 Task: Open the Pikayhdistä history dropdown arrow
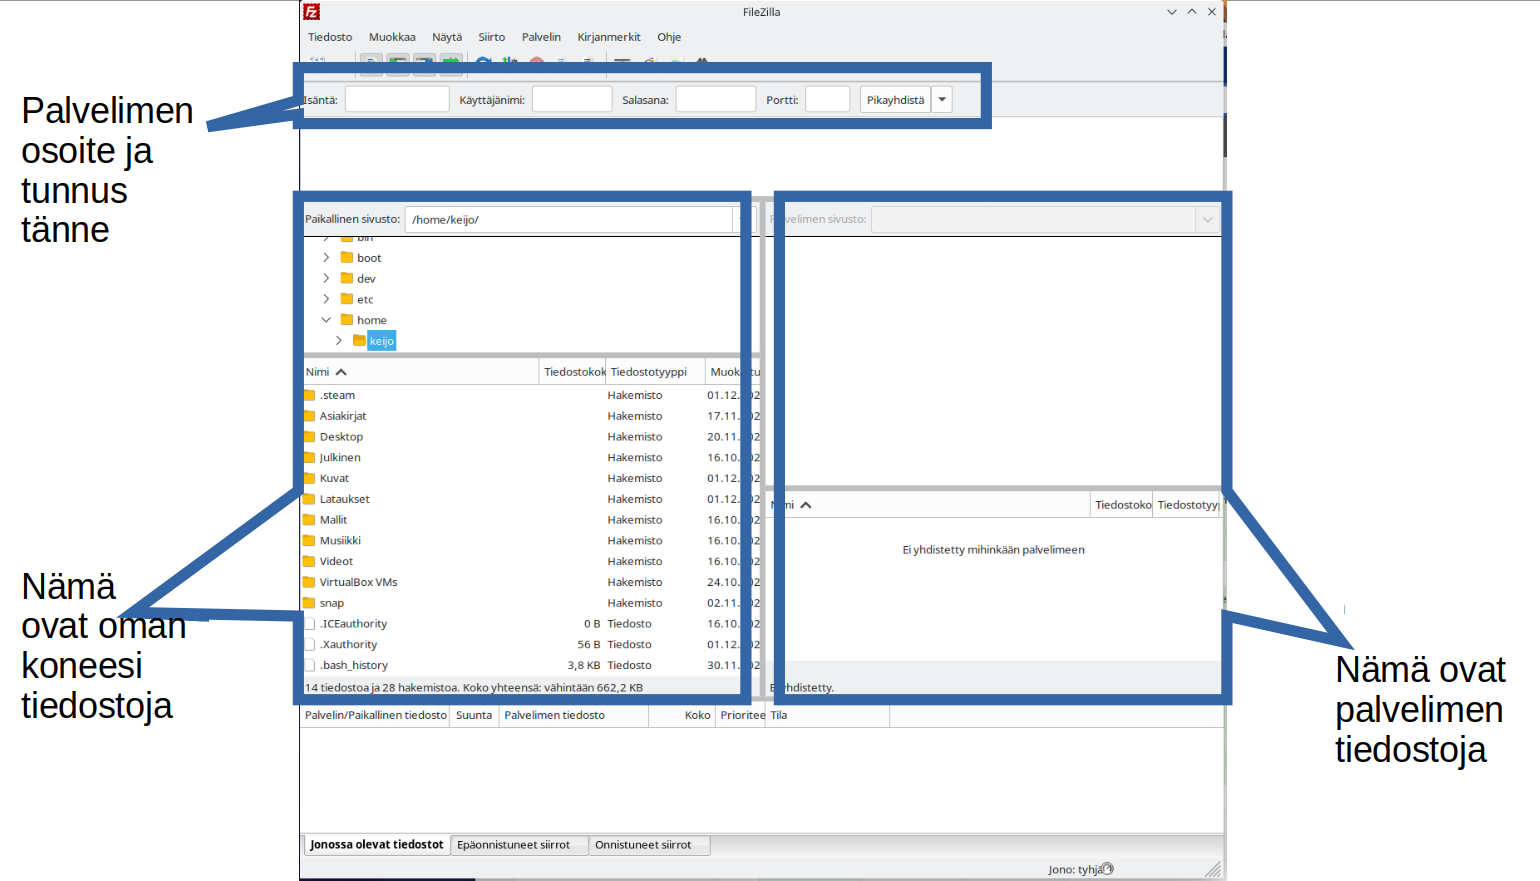(942, 100)
